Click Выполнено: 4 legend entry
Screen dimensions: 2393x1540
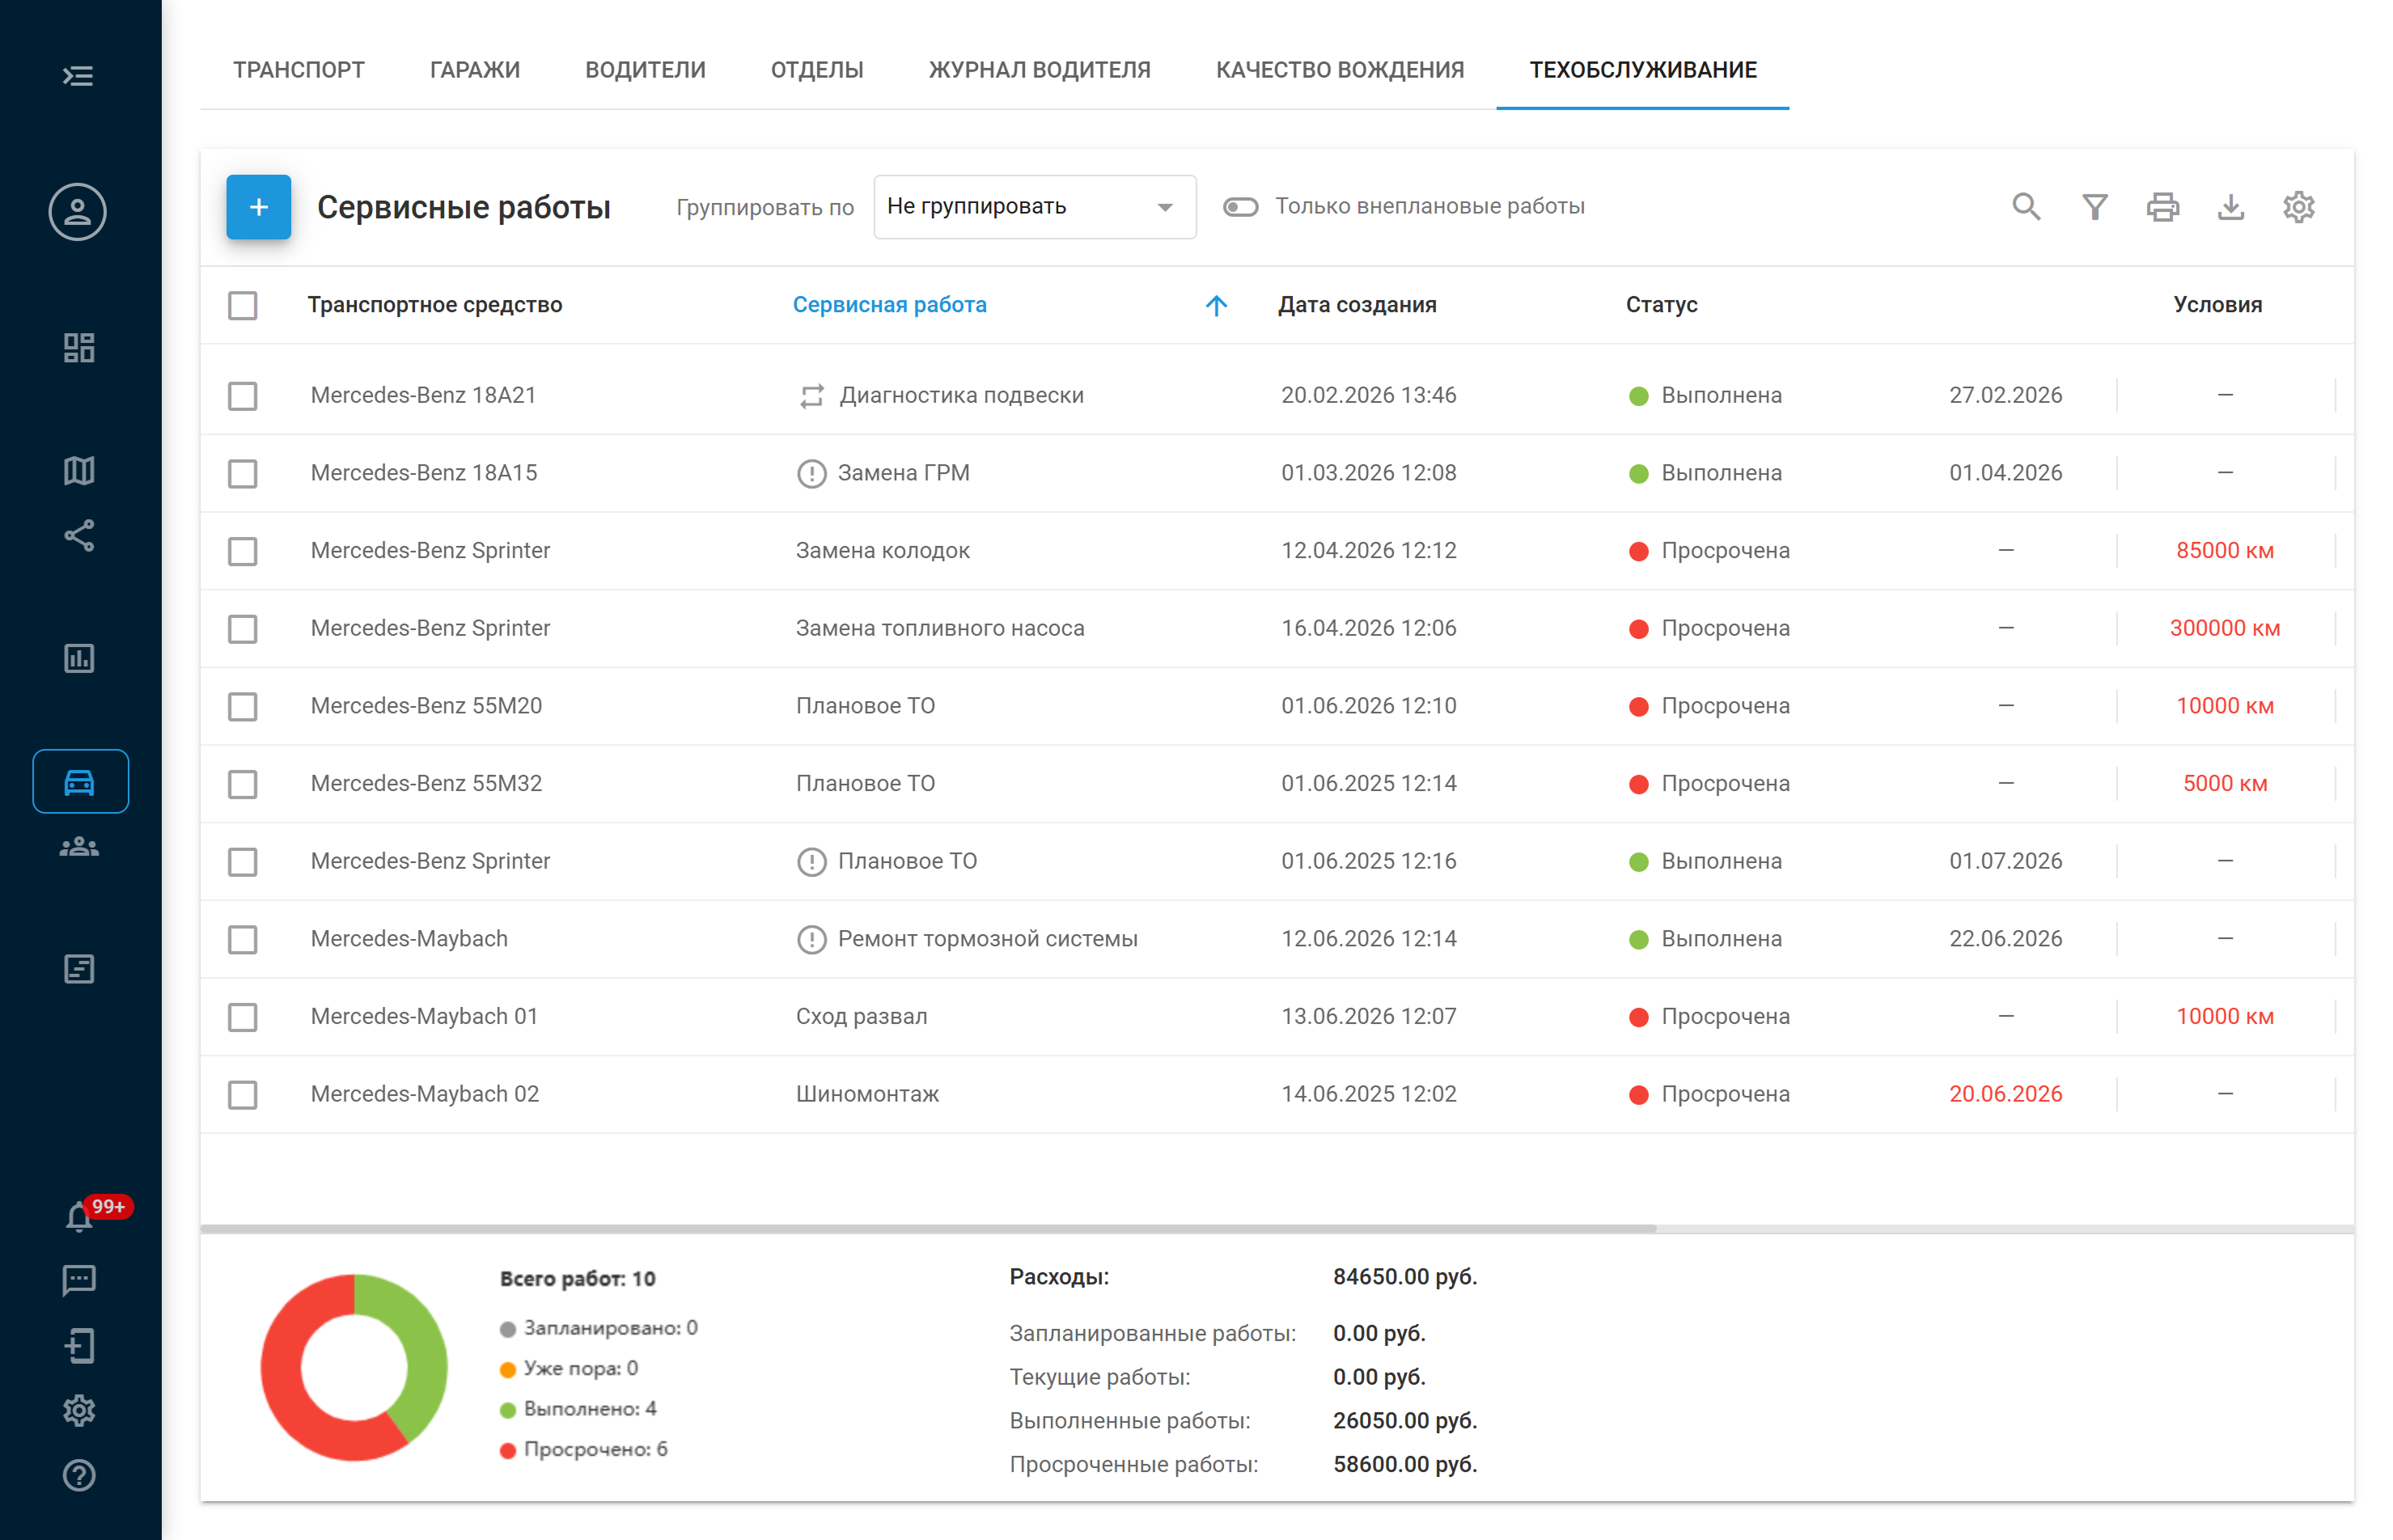(578, 1409)
